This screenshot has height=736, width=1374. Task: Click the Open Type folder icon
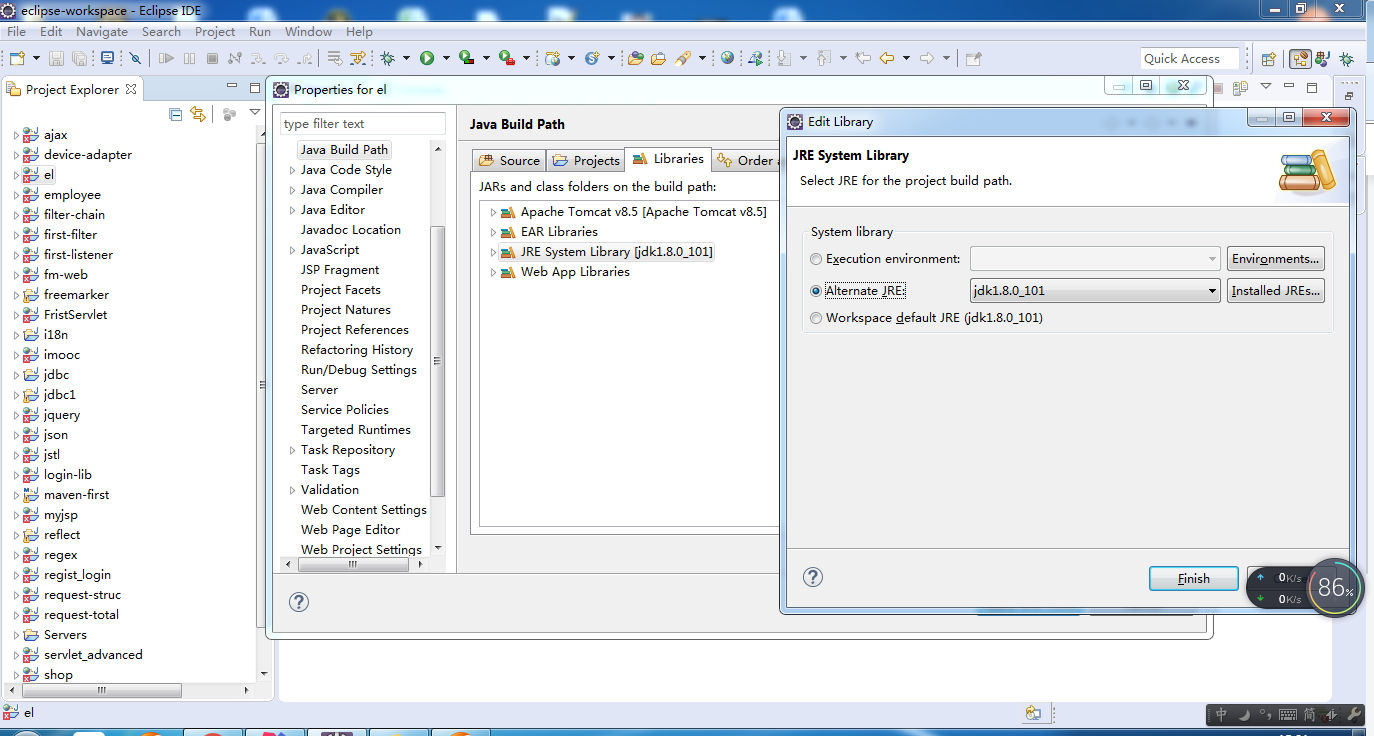[635, 59]
